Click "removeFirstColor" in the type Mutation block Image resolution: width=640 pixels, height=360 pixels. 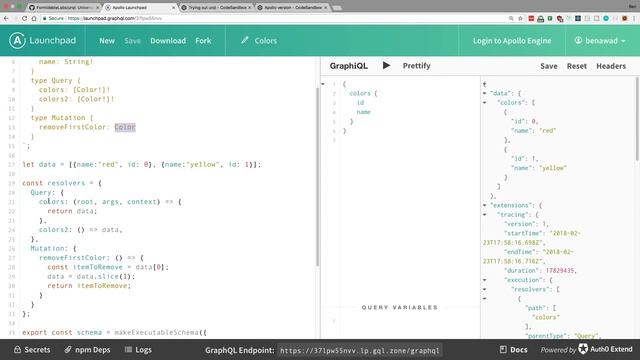72,127
